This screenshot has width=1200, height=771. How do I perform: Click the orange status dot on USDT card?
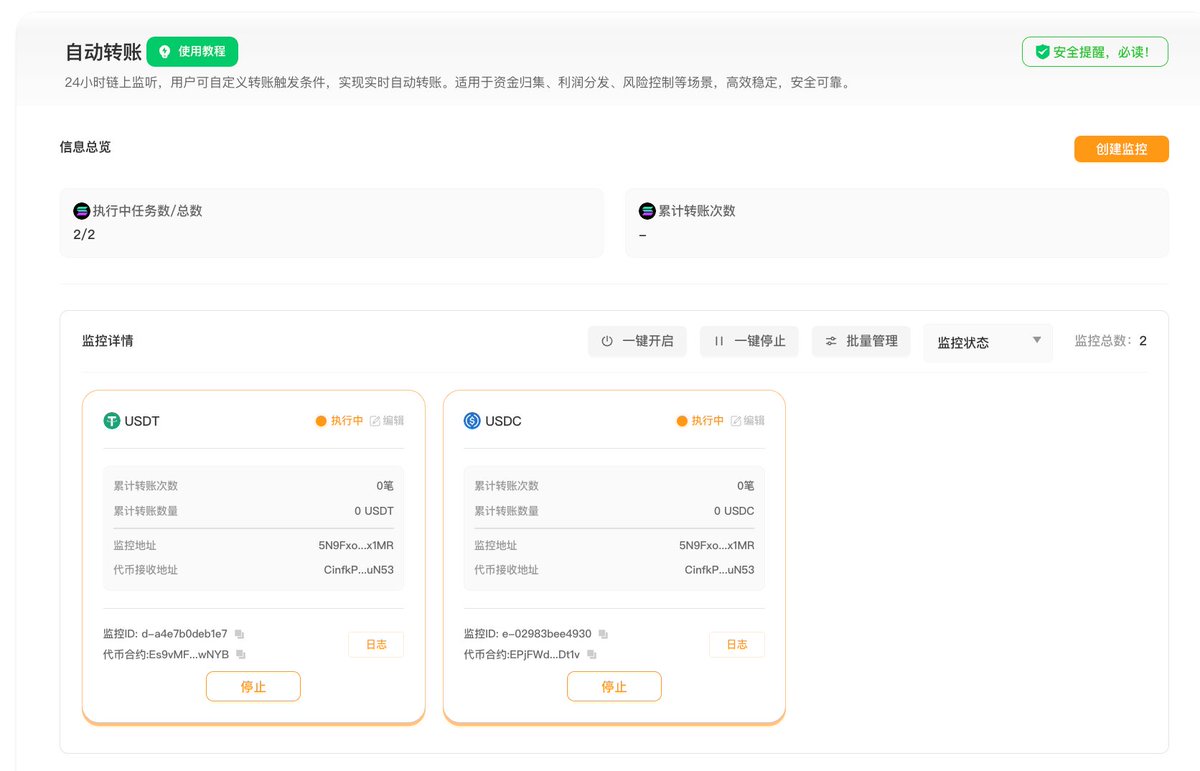[x=321, y=421]
